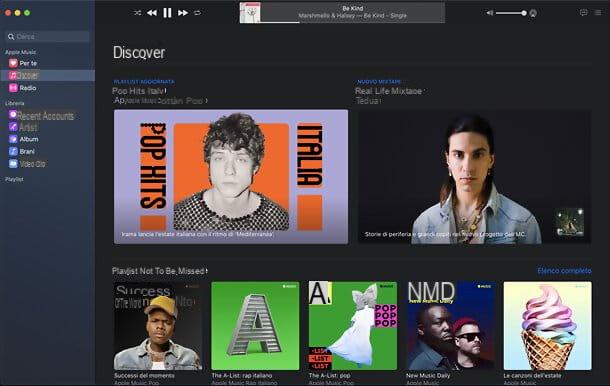Open Recent Accounts in the library
Viewport: 610px width, 386px height.
[x=47, y=116]
